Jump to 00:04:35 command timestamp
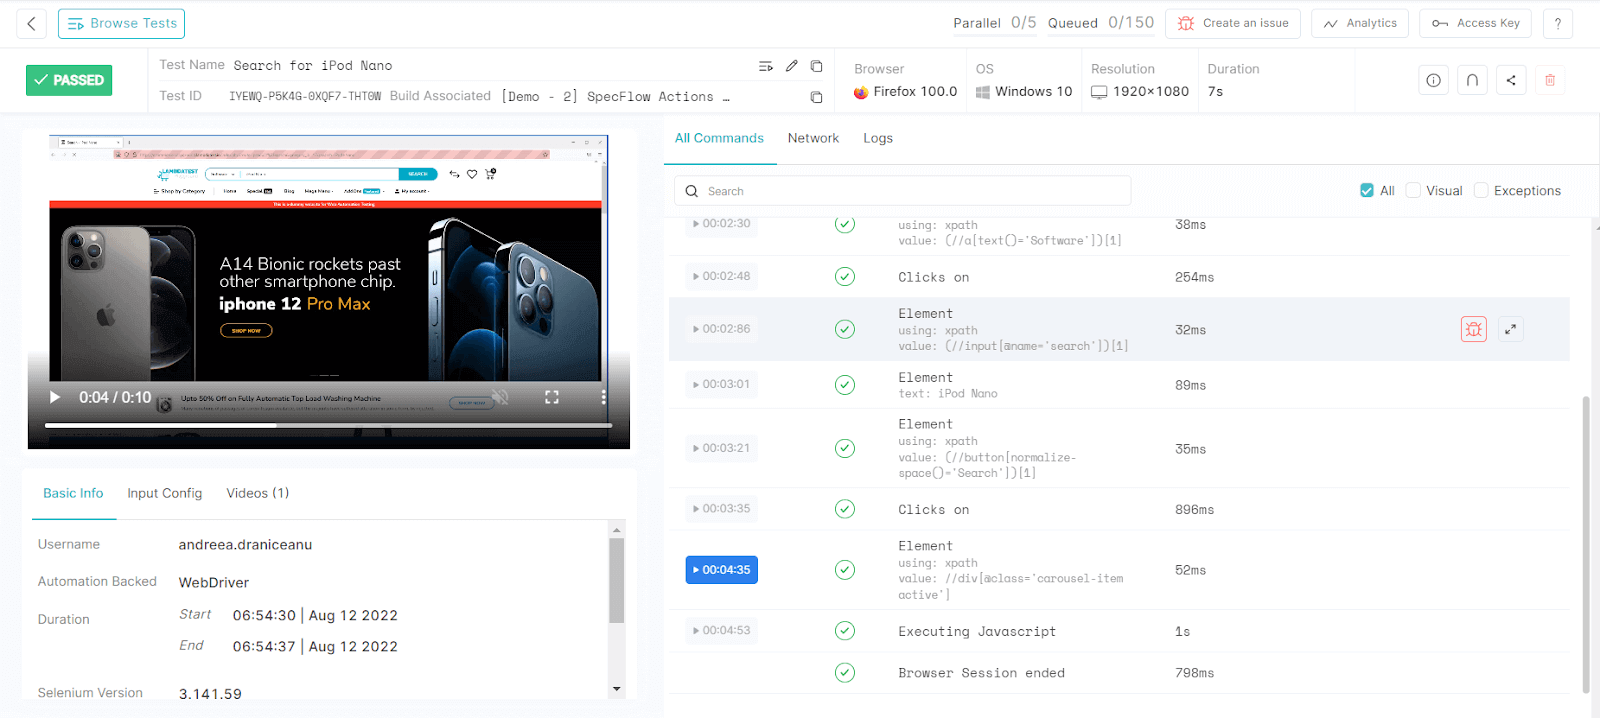 point(721,570)
